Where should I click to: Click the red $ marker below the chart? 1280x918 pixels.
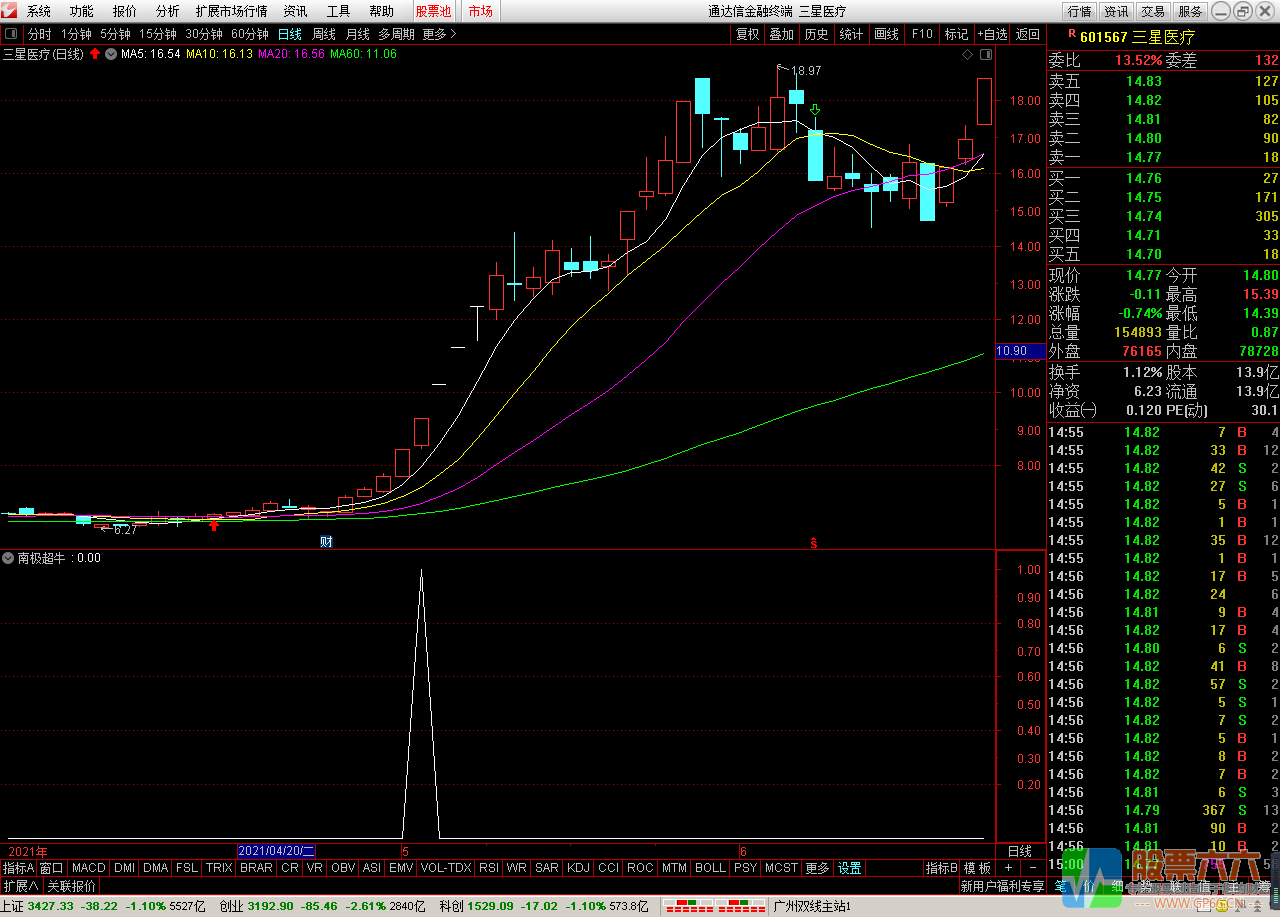(814, 543)
